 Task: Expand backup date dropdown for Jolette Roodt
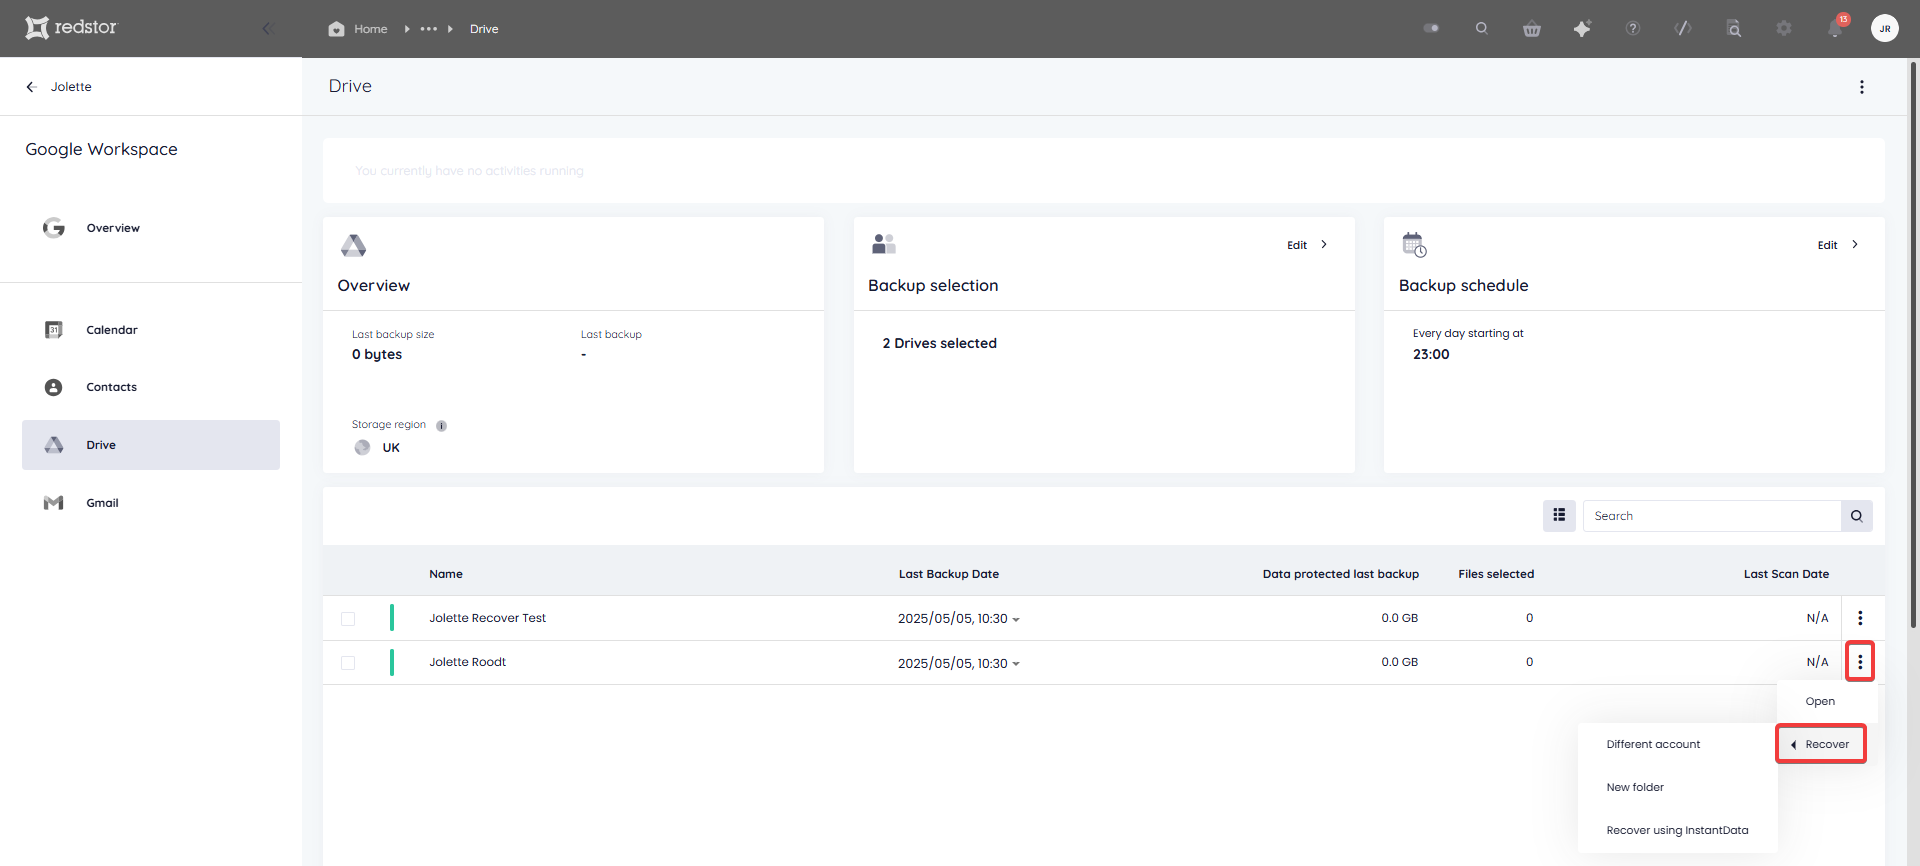(1016, 664)
